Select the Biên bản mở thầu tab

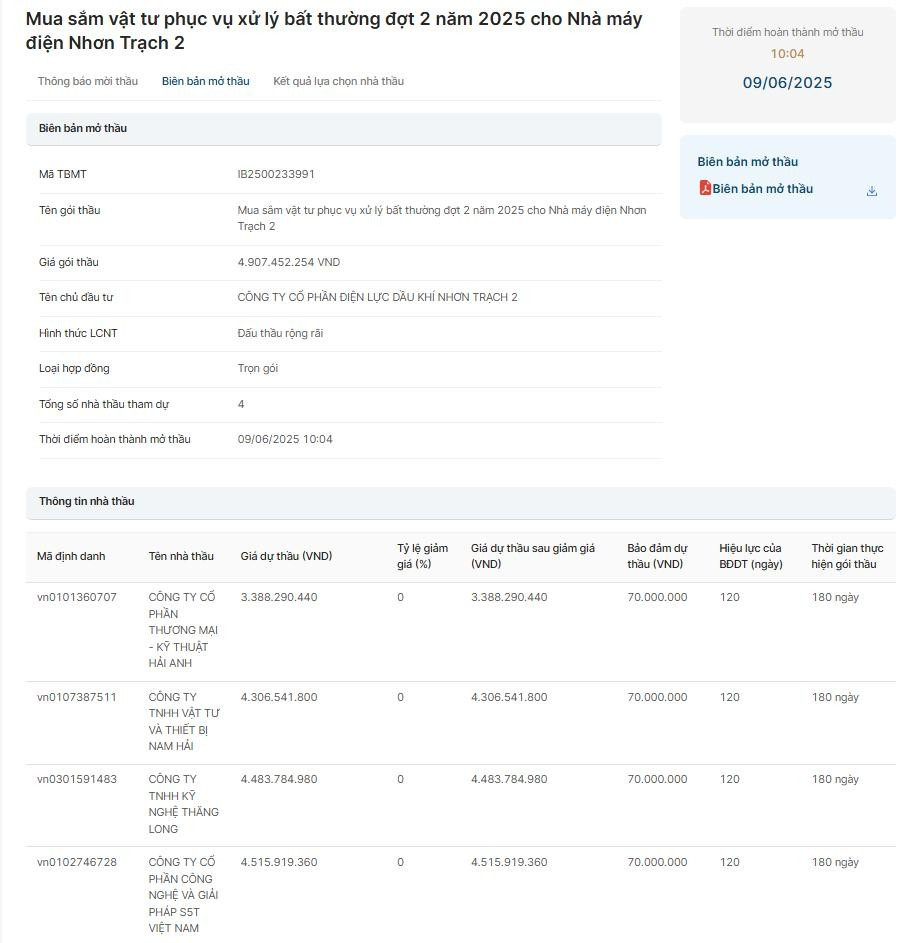(205, 81)
